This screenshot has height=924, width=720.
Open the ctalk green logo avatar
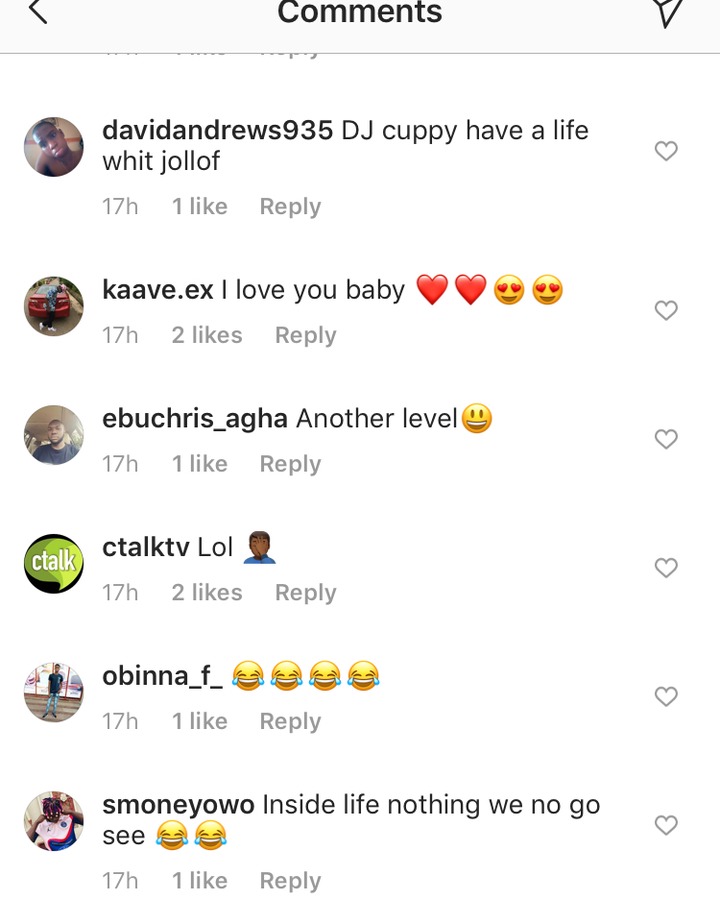click(54, 563)
